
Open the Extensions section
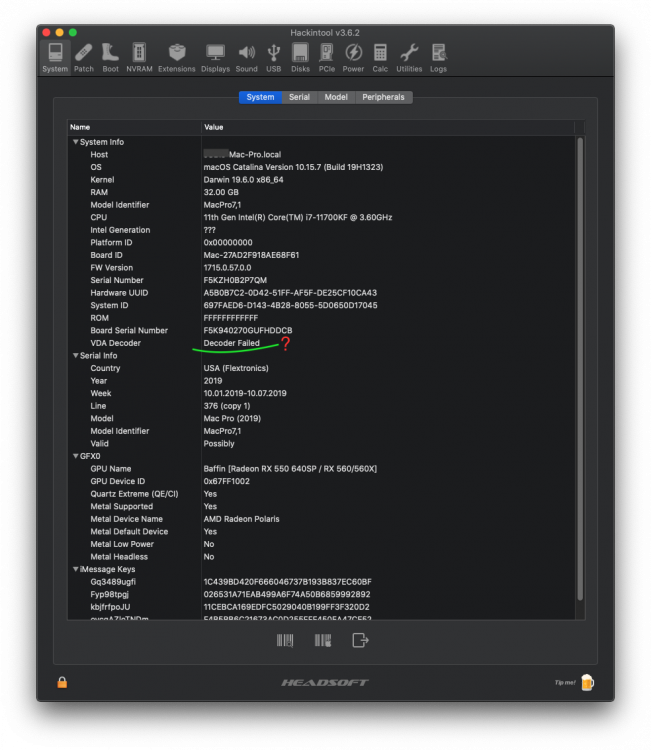pyautogui.click(x=177, y=58)
